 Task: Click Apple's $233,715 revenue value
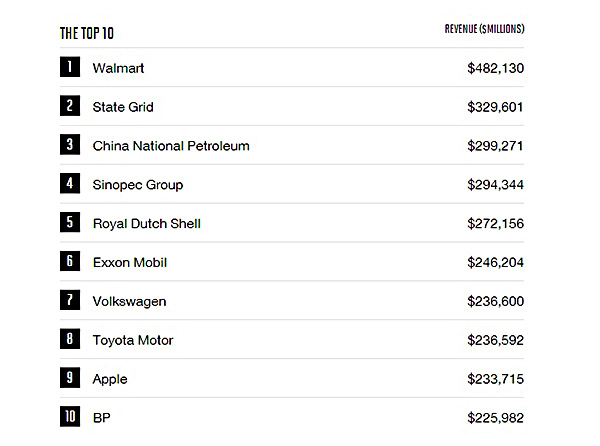coord(495,379)
